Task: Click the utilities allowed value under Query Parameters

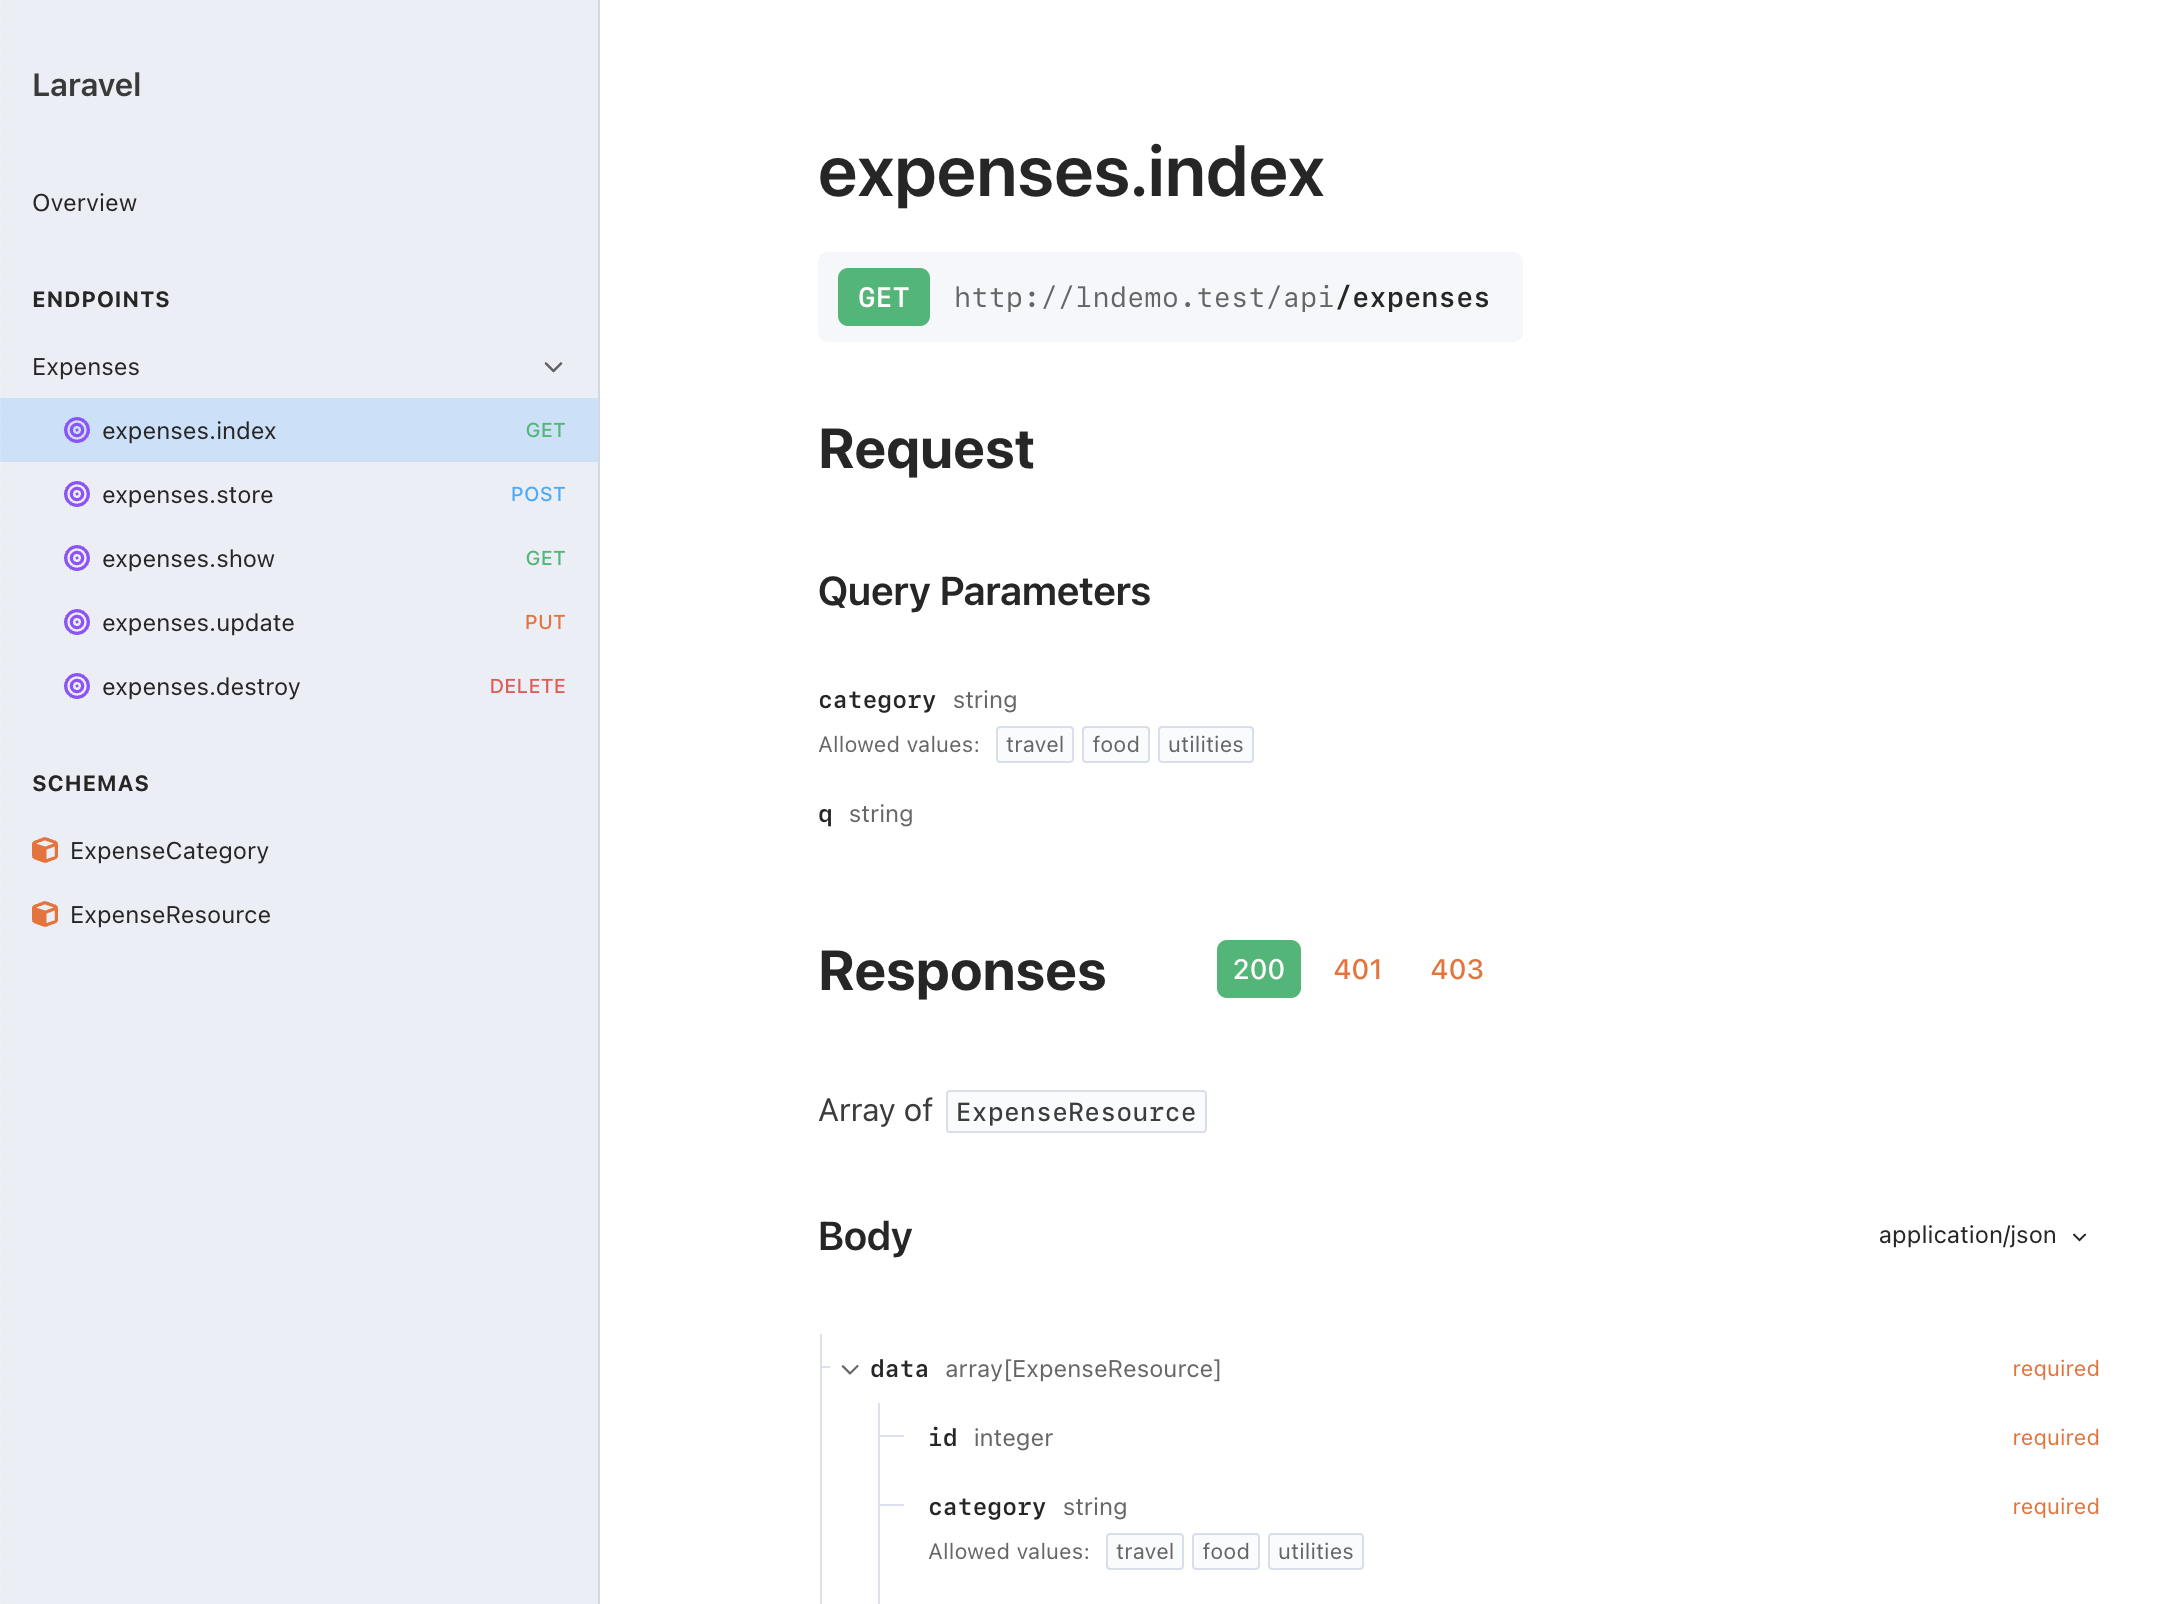Action: click(x=1205, y=744)
